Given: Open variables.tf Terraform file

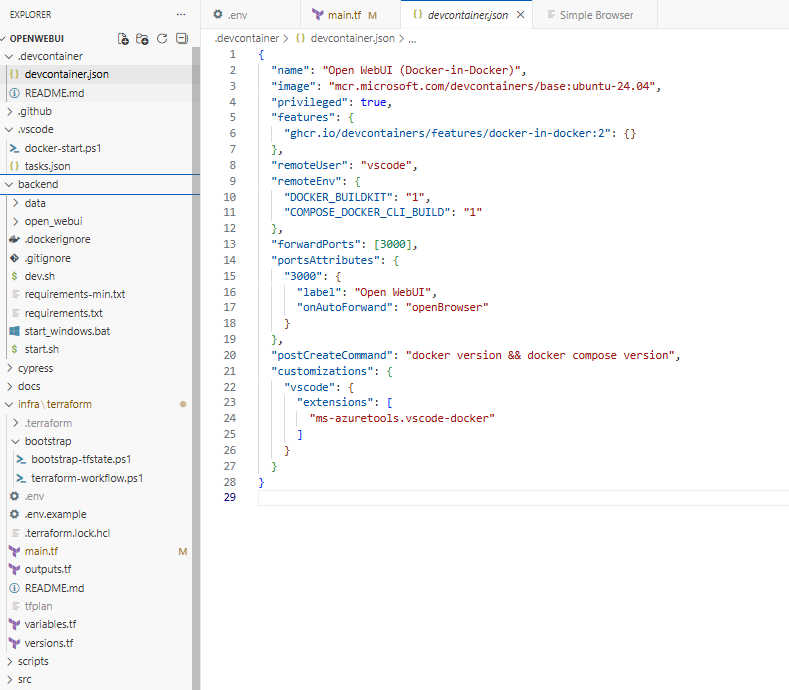Looking at the screenshot, I should tap(50, 624).
